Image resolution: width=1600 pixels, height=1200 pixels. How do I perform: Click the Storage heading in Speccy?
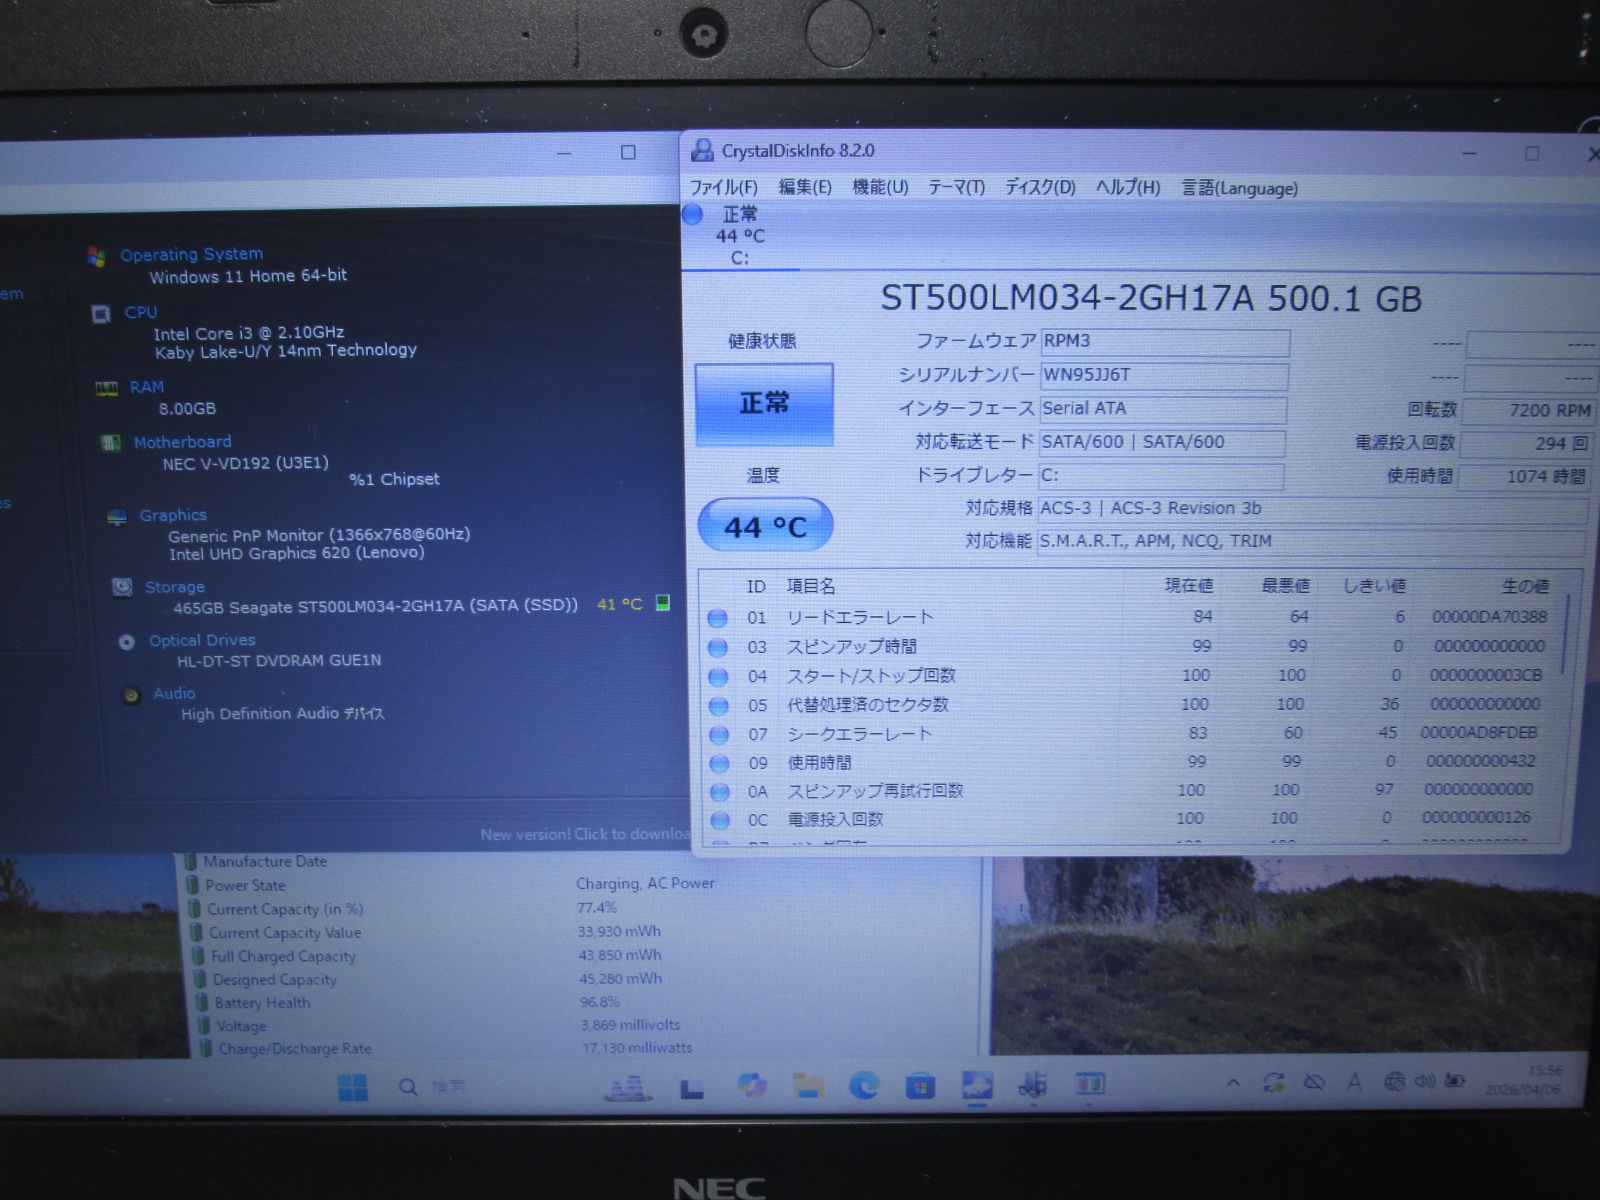(x=174, y=587)
